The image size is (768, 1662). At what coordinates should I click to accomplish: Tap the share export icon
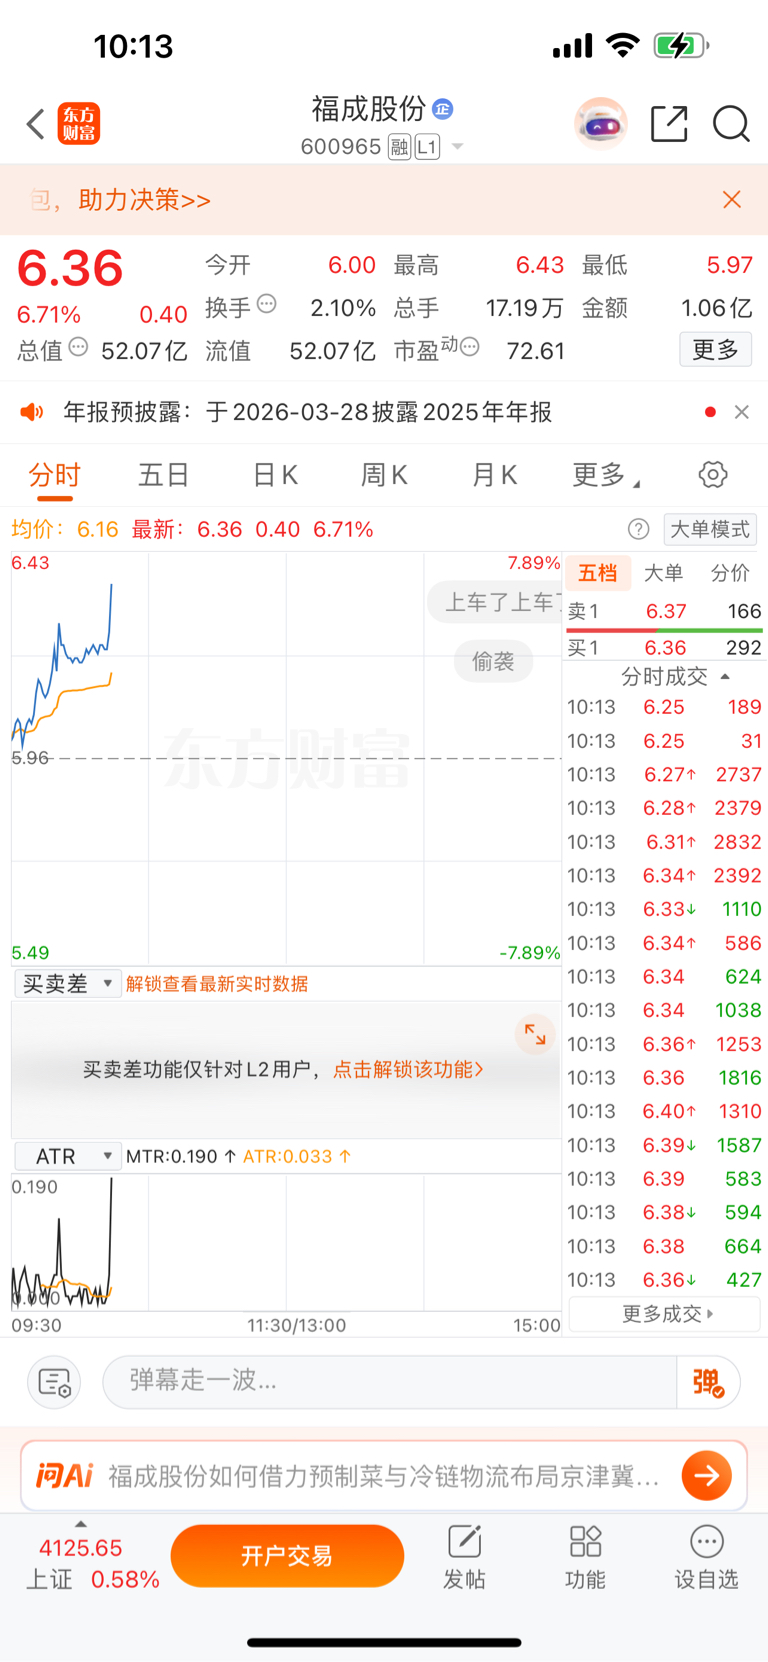point(669,124)
